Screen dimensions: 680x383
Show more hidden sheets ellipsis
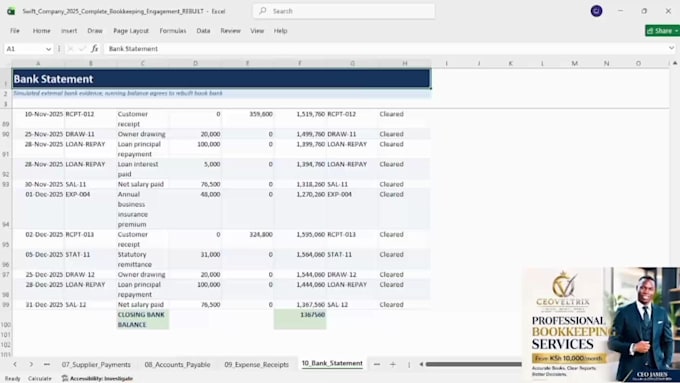point(47,364)
